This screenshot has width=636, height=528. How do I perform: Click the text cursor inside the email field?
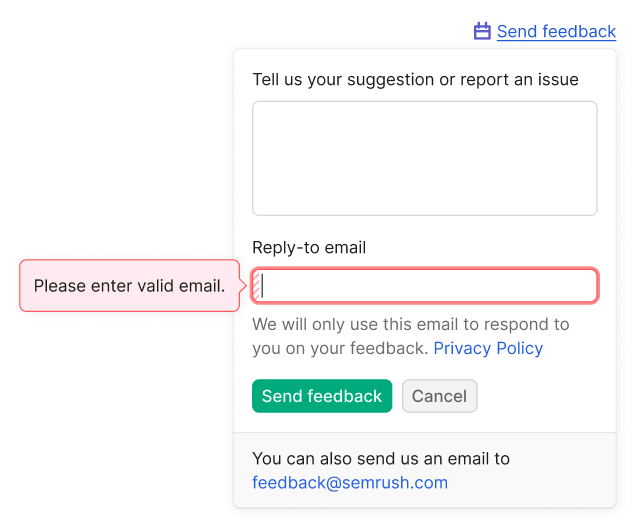[262, 285]
